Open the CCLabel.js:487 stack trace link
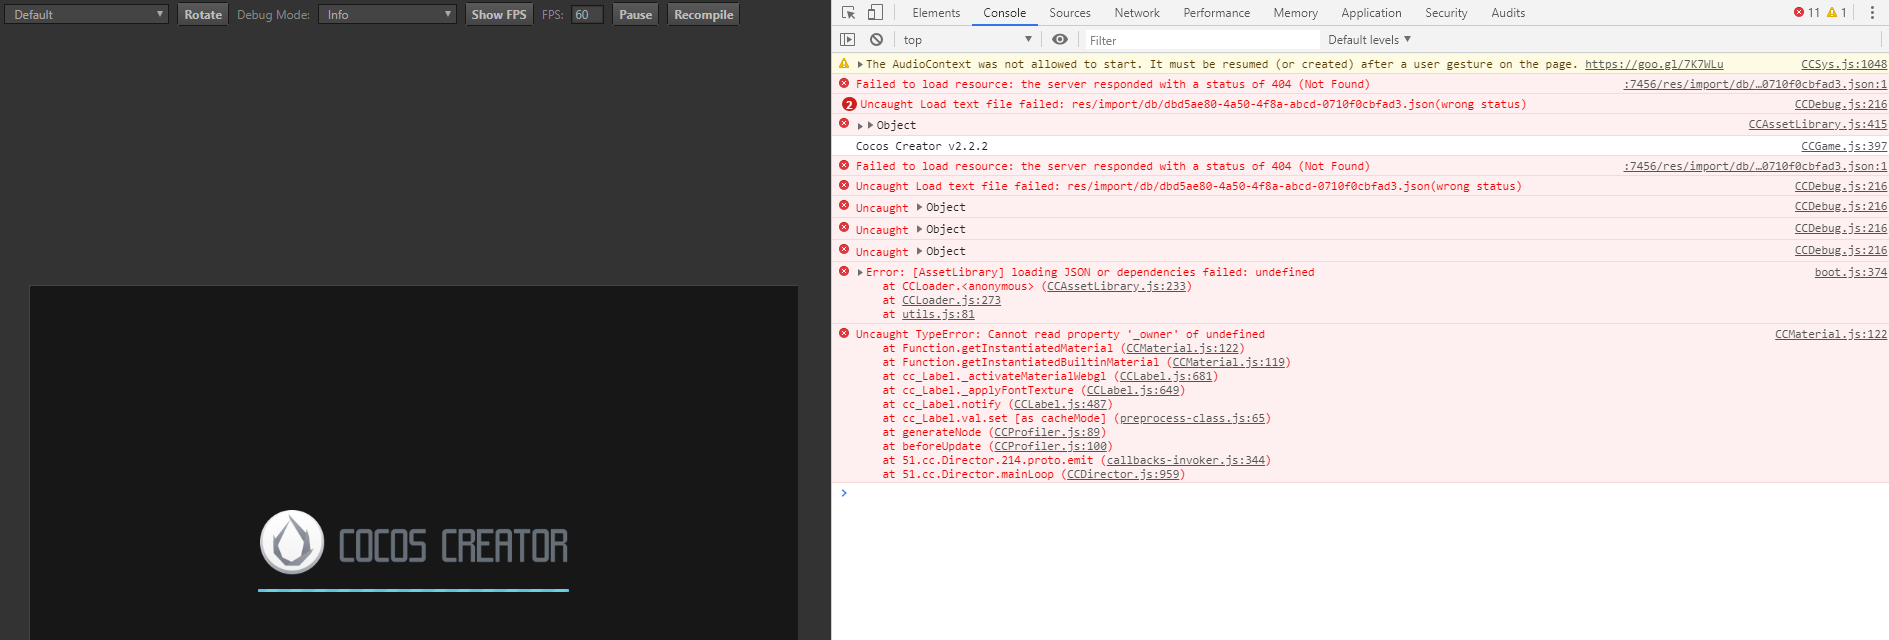1889x640 pixels. [x=1060, y=404]
